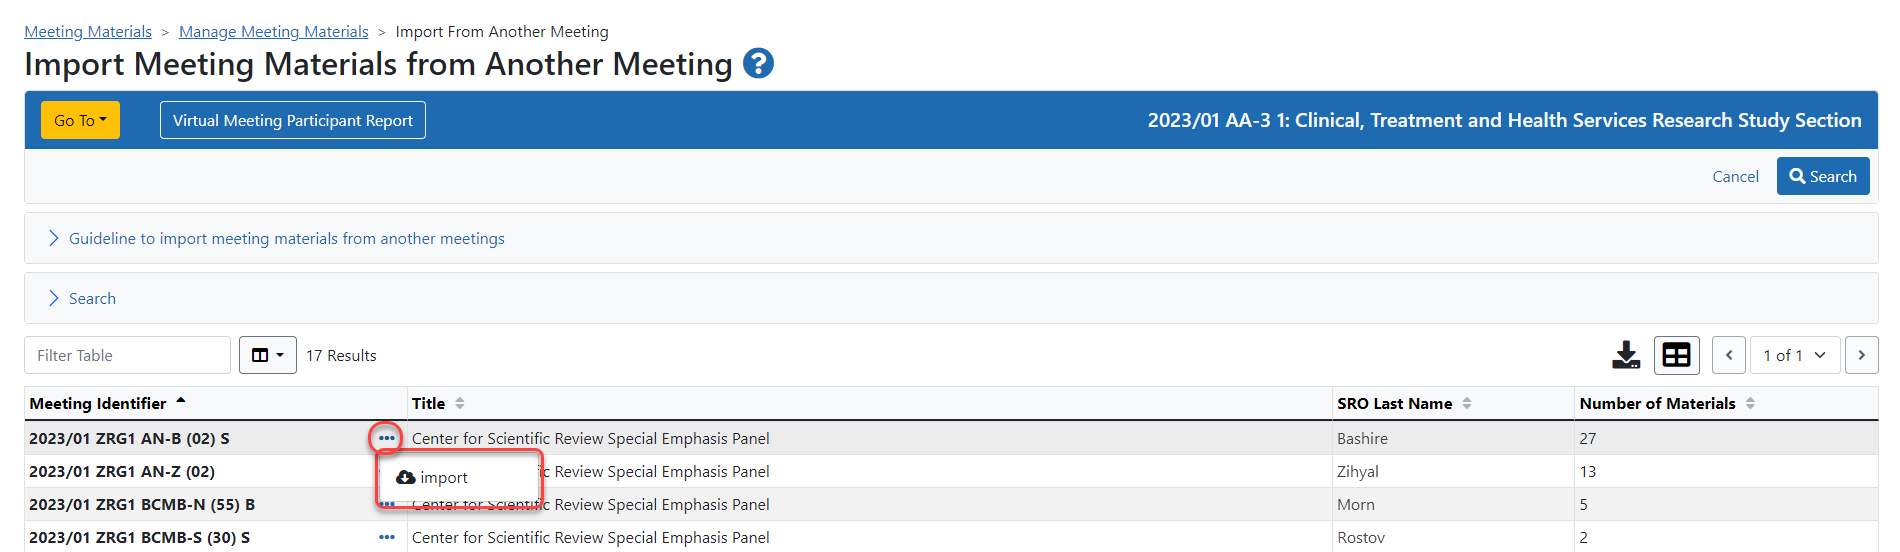Click the download table icon

(1626, 355)
